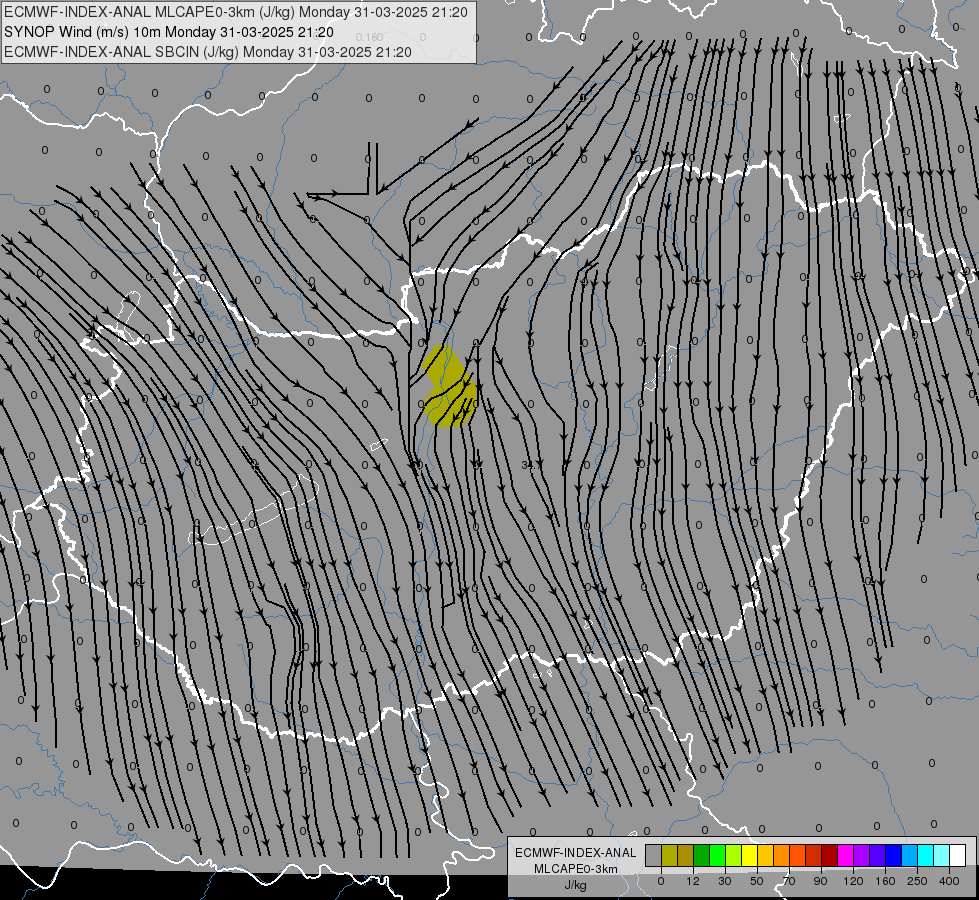Select the magenta legend swatch
979x900 pixels.
(846, 856)
